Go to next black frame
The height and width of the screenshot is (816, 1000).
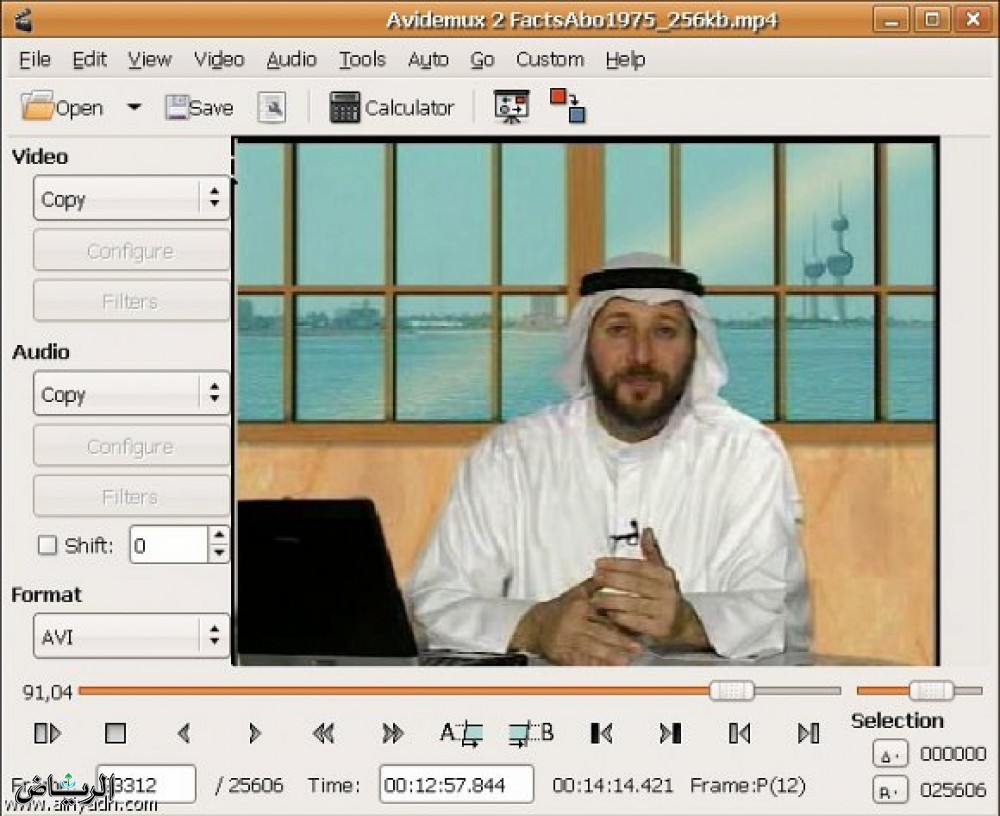(670, 734)
